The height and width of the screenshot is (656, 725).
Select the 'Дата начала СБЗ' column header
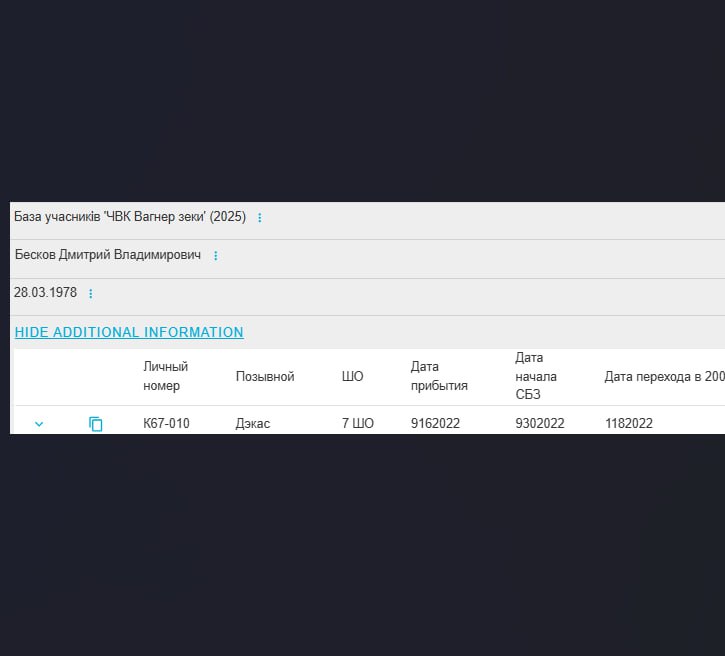pos(536,376)
